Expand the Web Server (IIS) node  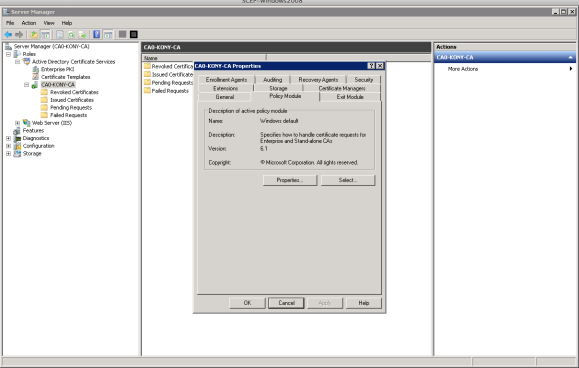click(17, 123)
